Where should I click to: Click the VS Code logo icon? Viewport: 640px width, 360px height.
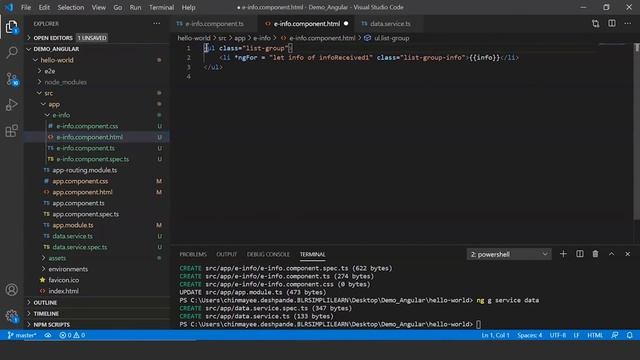[9, 7]
